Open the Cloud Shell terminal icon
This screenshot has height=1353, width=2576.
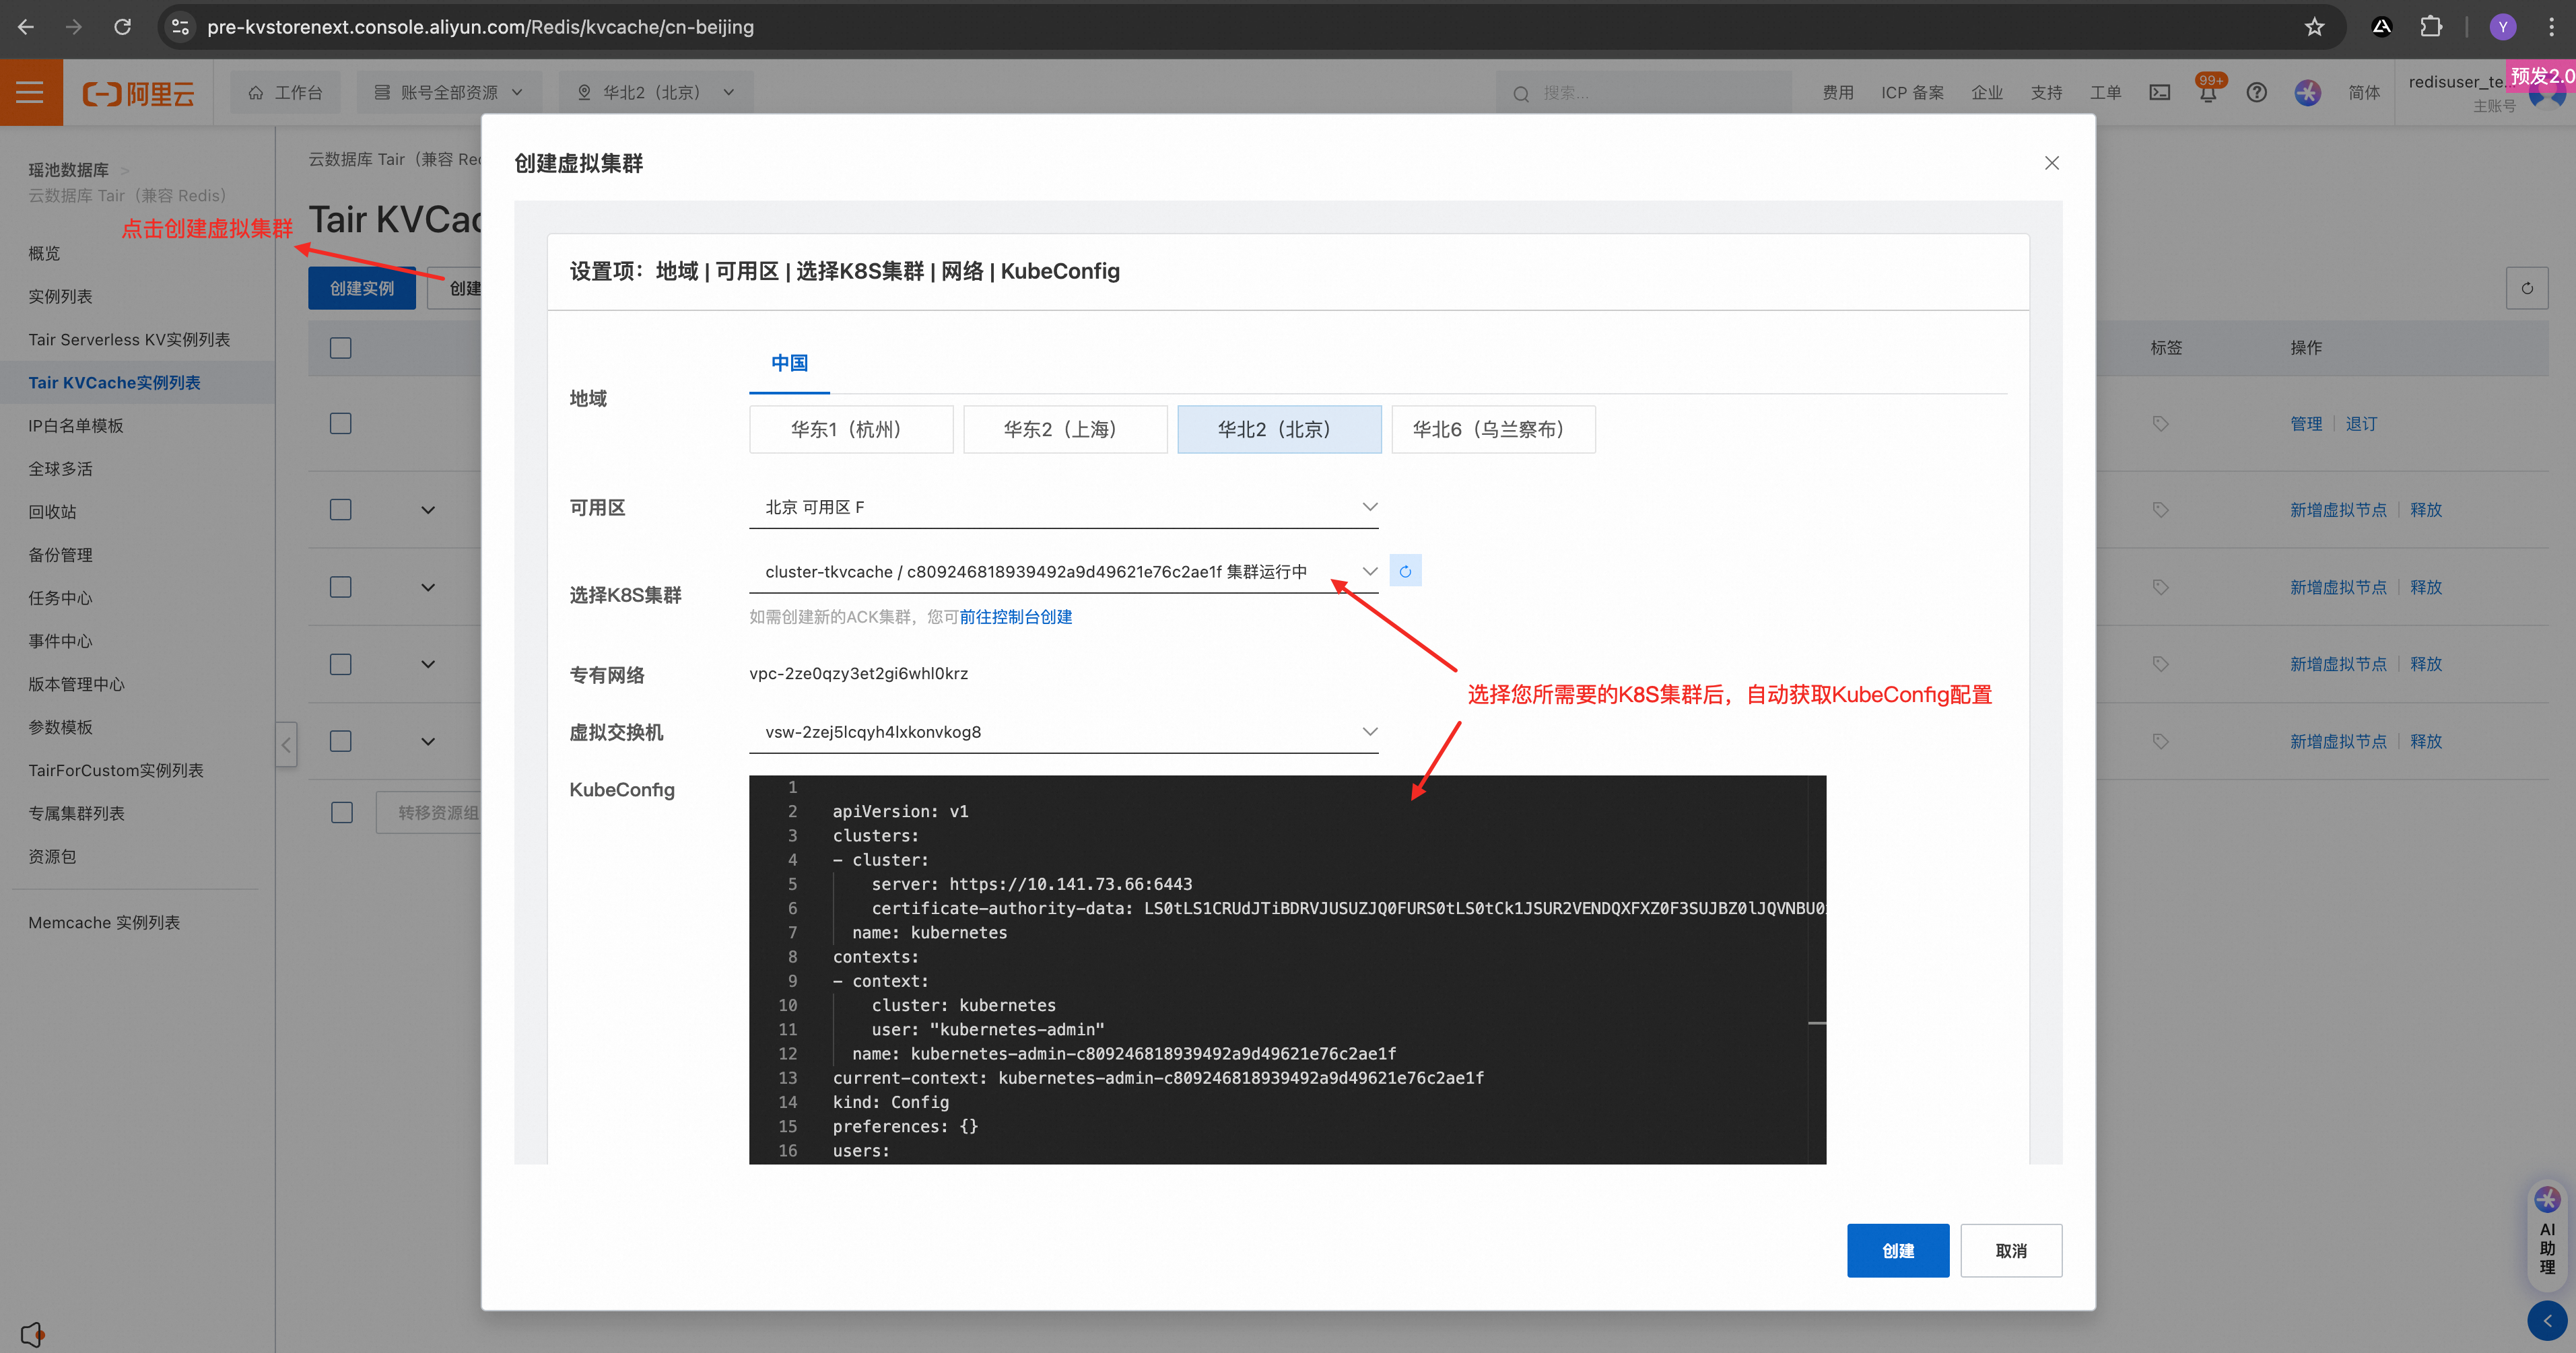click(2159, 93)
